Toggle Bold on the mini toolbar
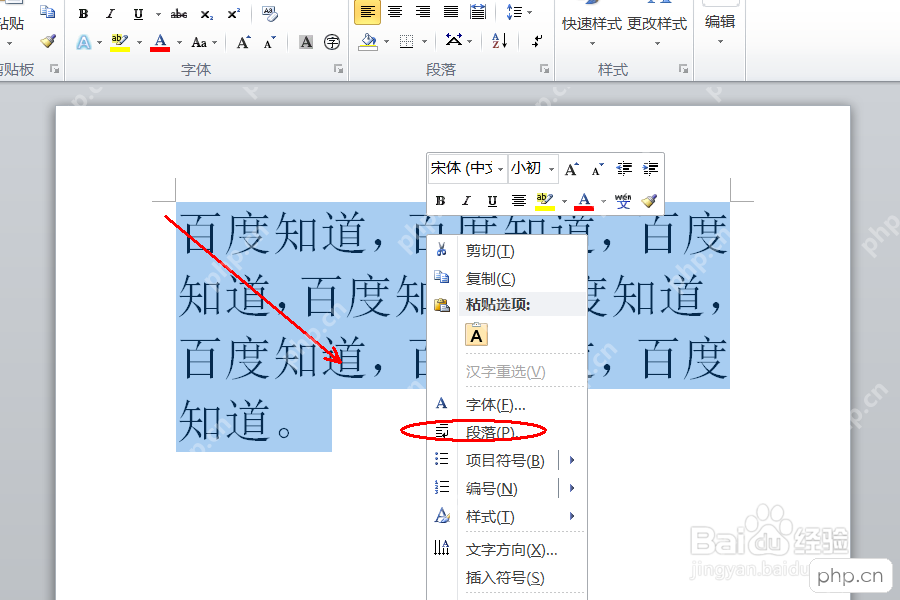Screen dimensions: 900x600 (x=440, y=201)
